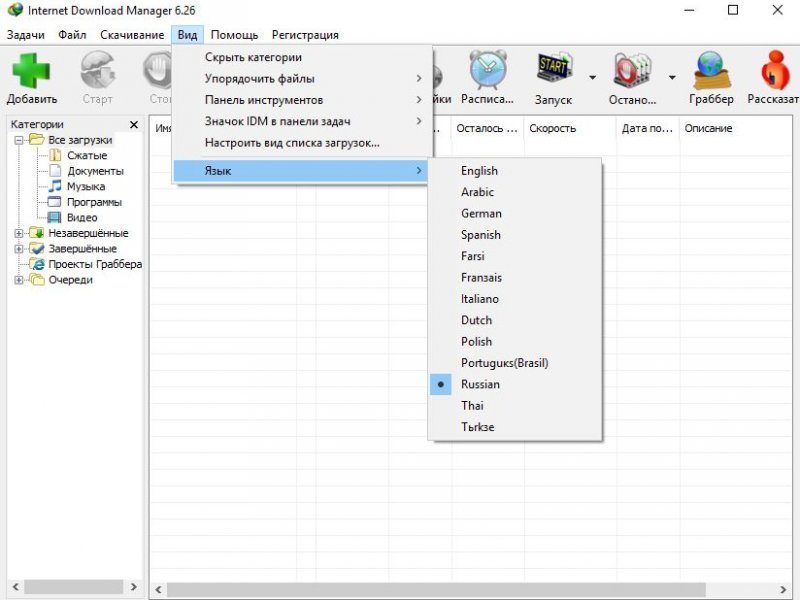Sort by the Осталось column header
Image resolution: width=800 pixels, height=600 pixels.
tap(487, 129)
